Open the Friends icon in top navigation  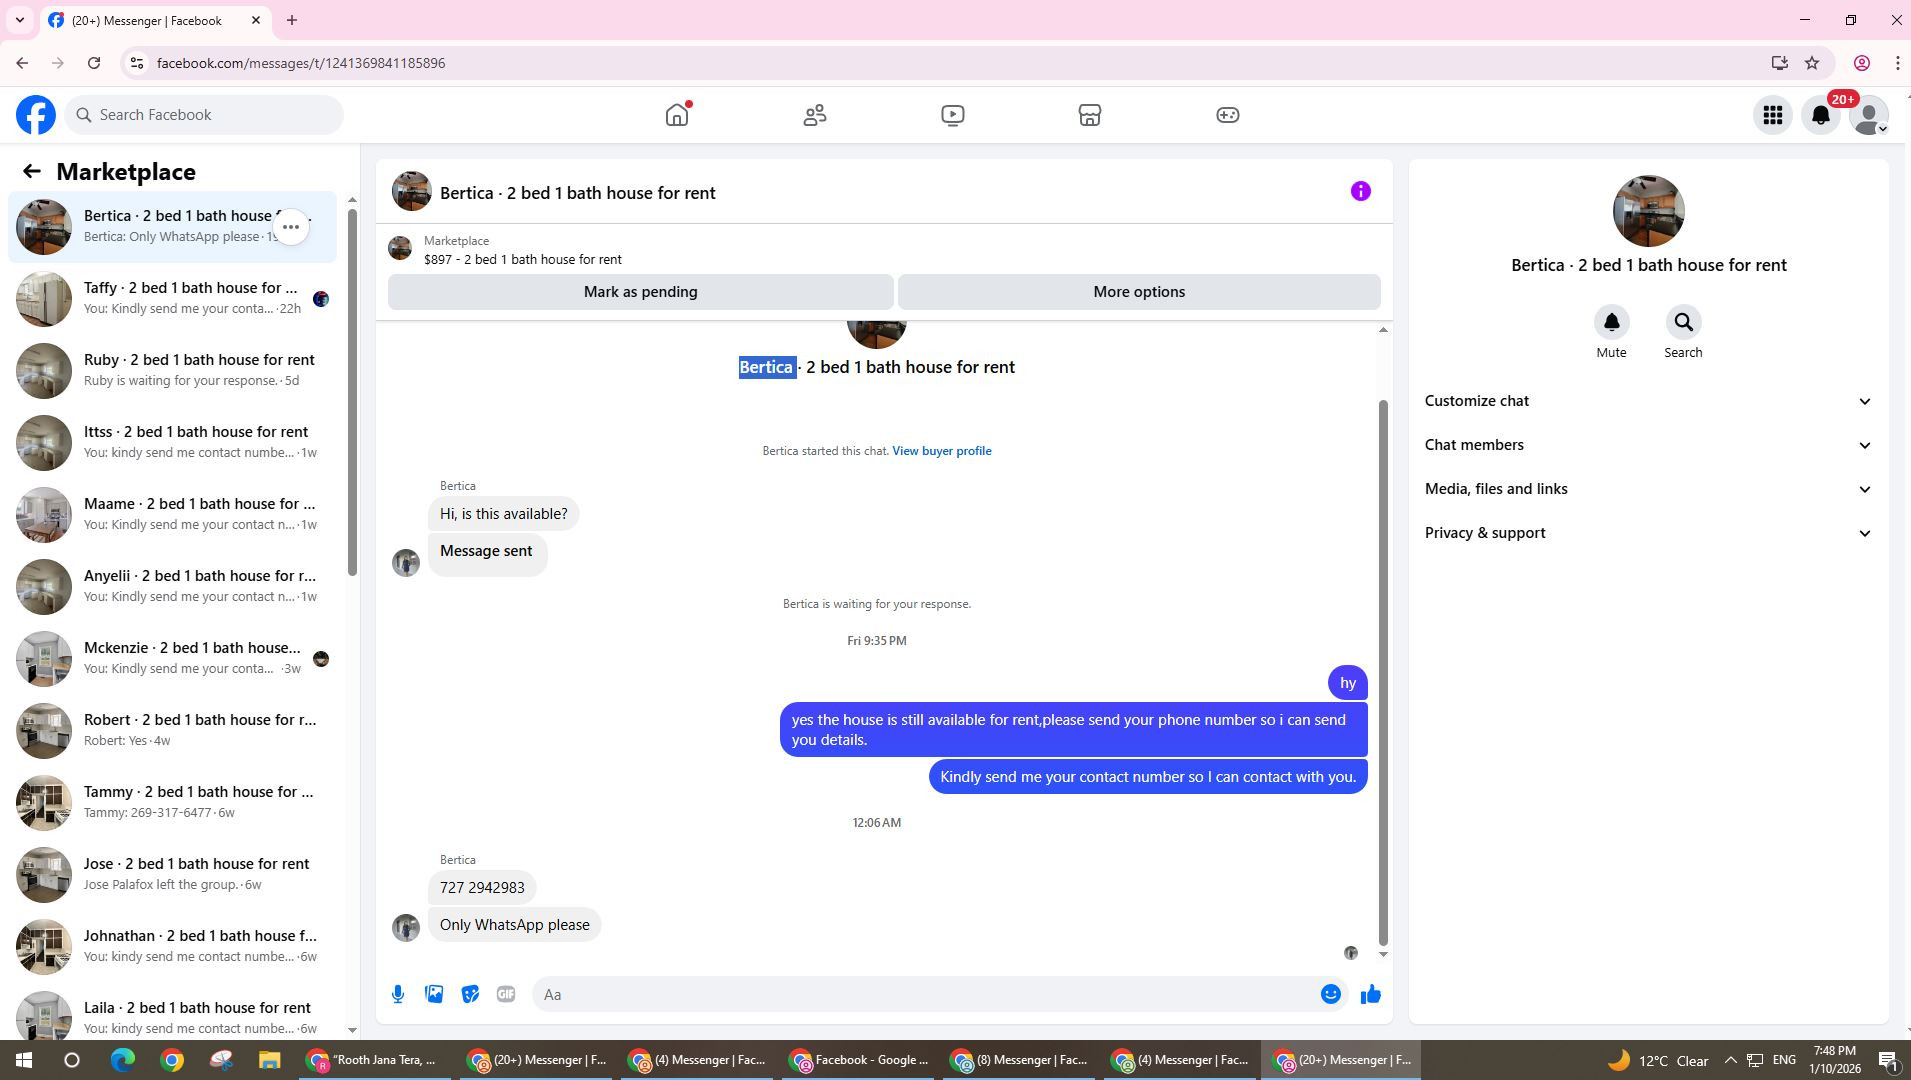(x=815, y=115)
